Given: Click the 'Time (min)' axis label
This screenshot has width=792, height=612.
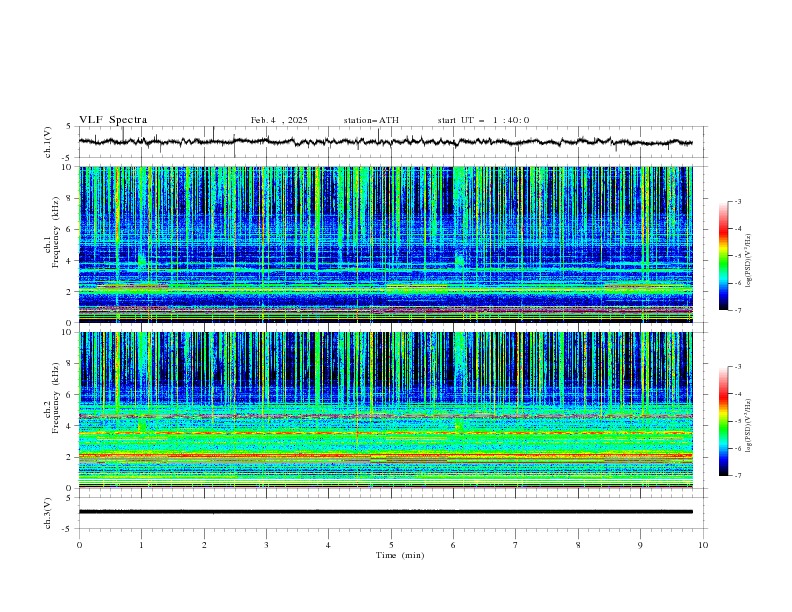Looking at the screenshot, I should (x=400, y=555).
